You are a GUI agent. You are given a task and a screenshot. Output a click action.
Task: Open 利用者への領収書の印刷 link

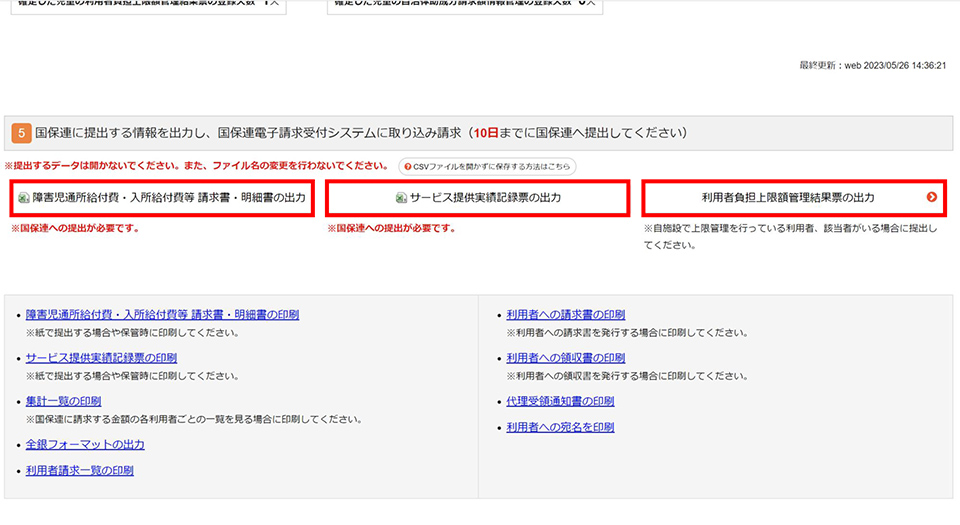566,358
